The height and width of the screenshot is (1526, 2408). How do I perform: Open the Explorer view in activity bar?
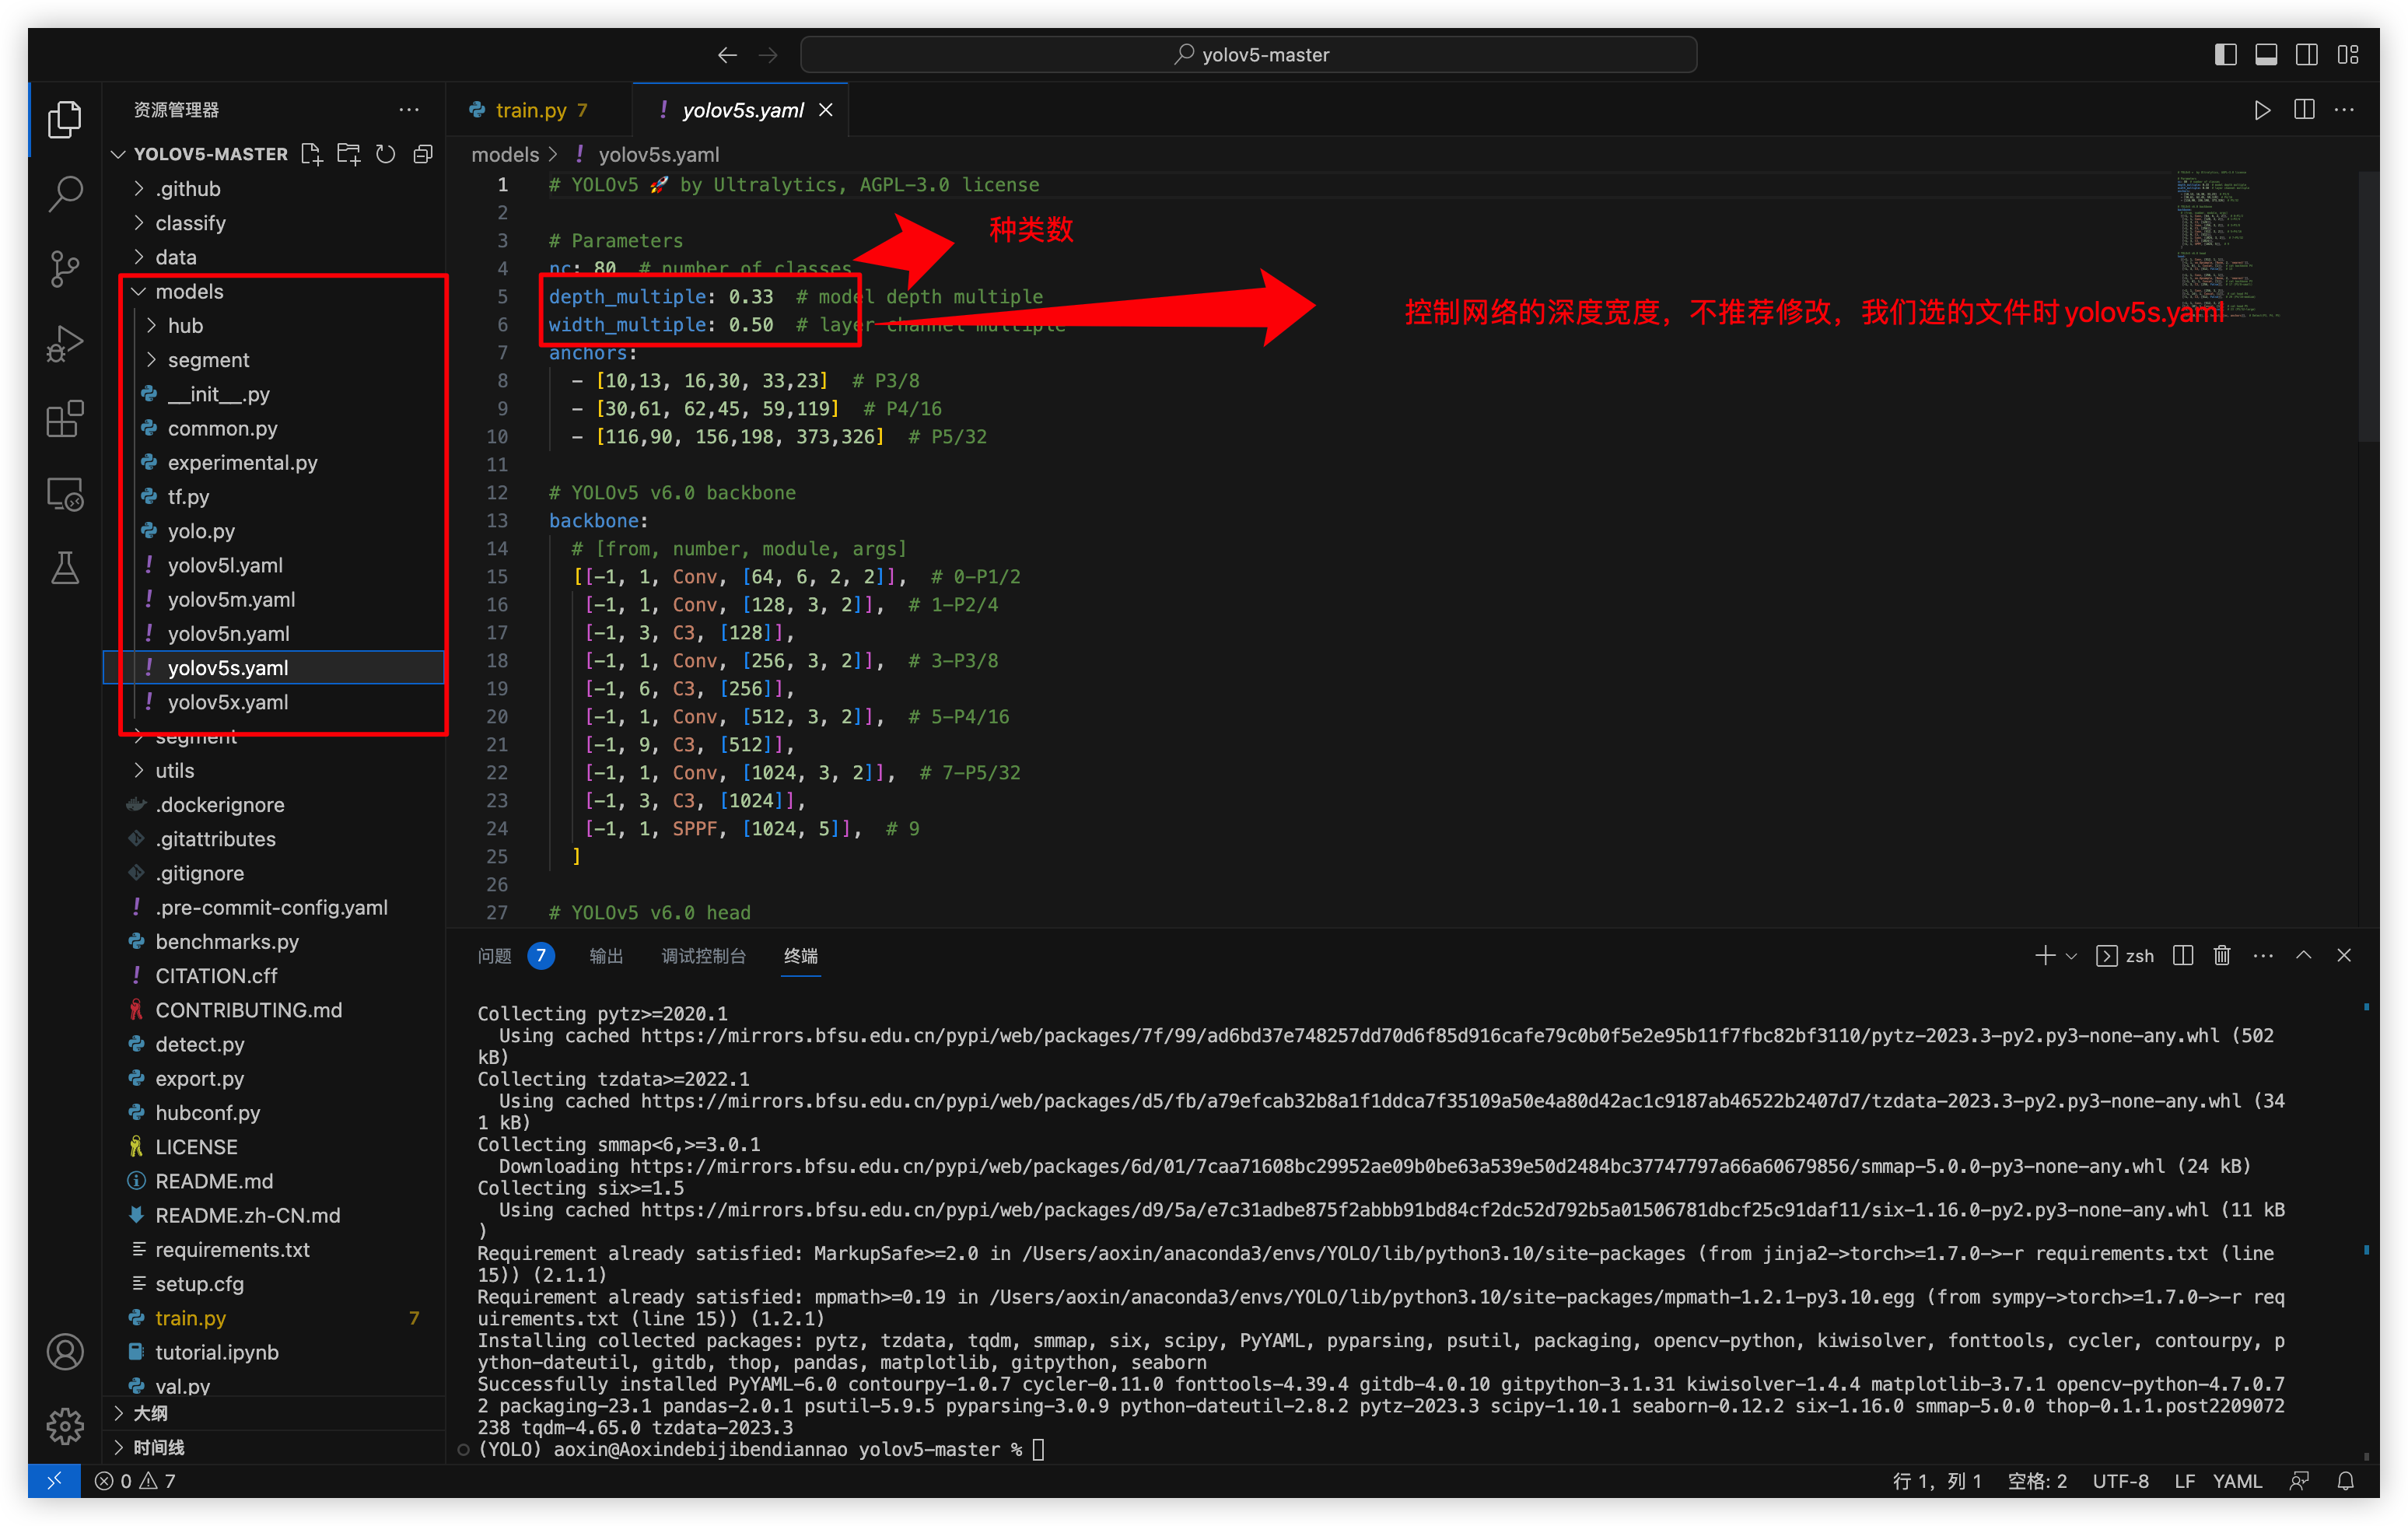click(65, 119)
